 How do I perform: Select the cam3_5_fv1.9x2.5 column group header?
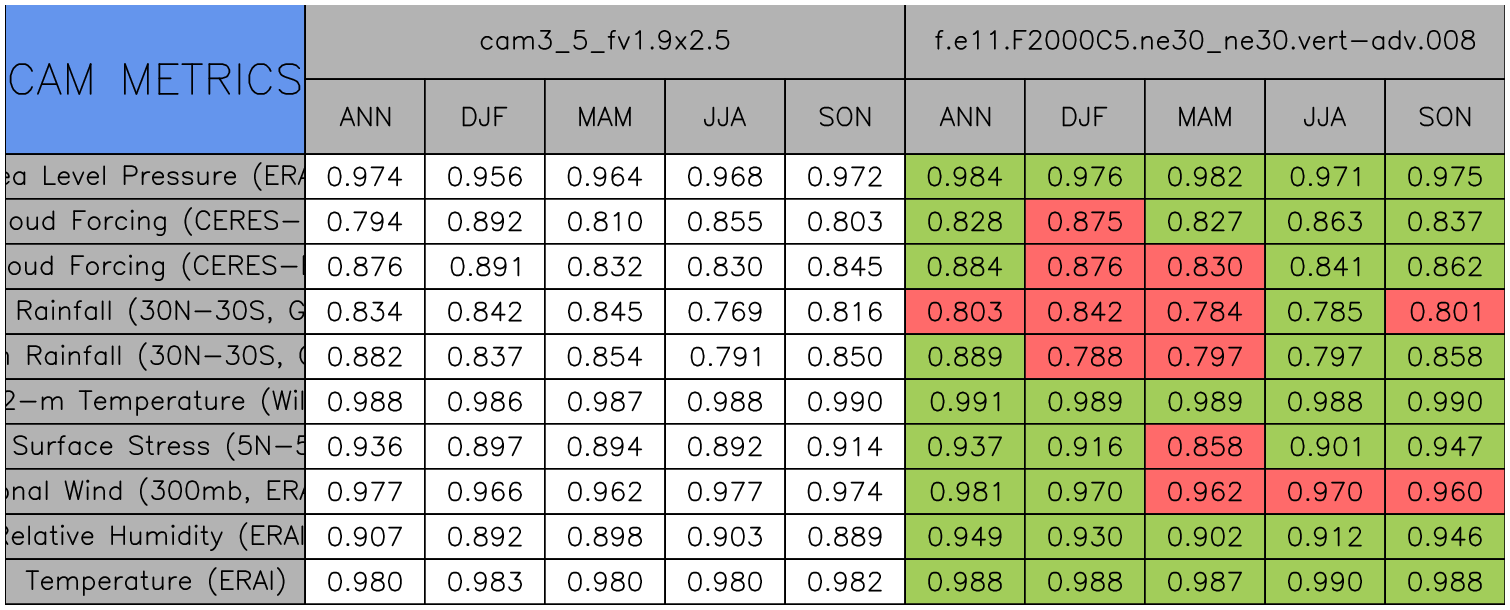604,41
